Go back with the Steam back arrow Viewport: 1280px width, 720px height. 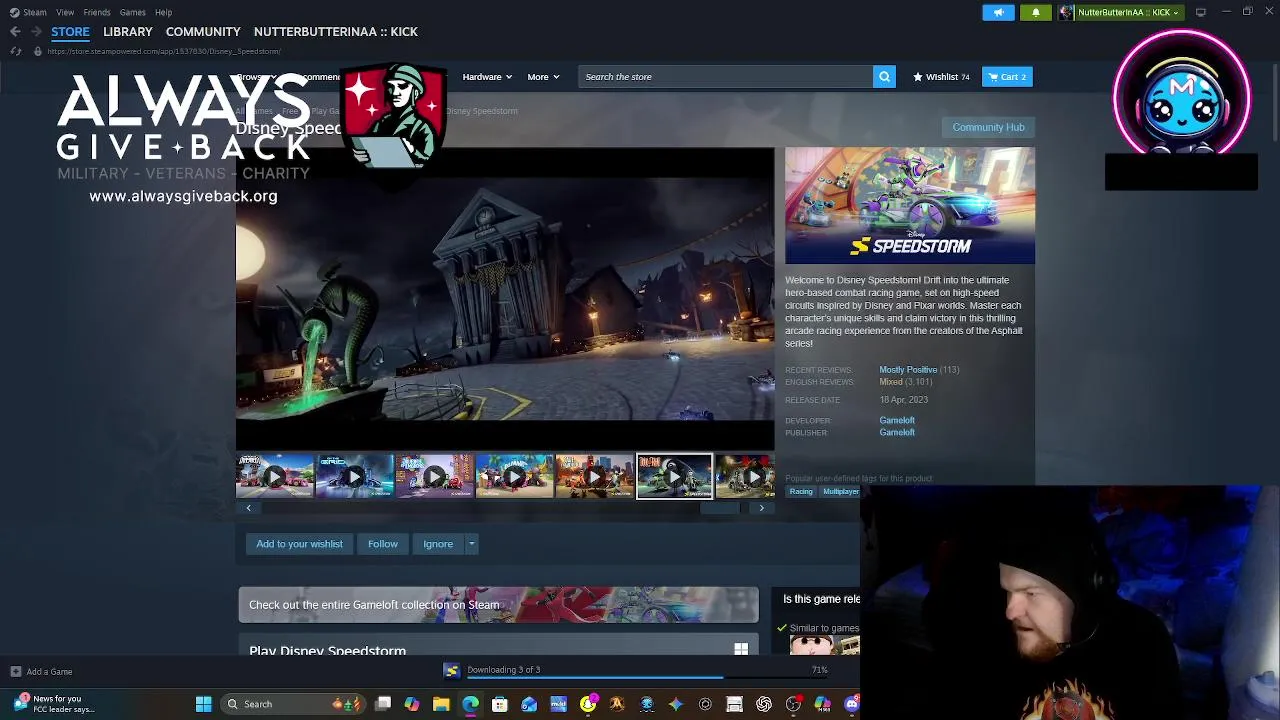point(15,32)
